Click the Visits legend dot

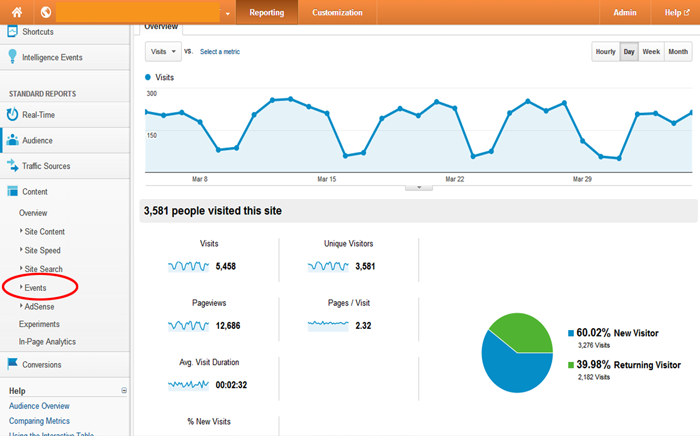[148, 77]
